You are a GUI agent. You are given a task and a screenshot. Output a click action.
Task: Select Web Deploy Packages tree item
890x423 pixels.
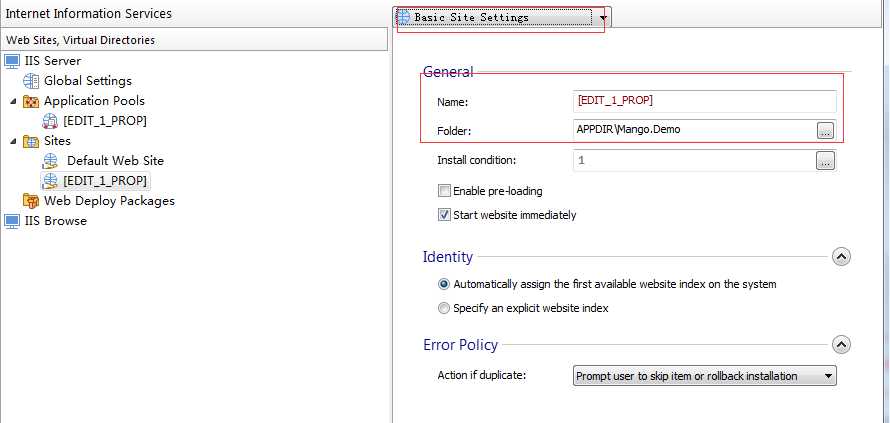pos(110,201)
